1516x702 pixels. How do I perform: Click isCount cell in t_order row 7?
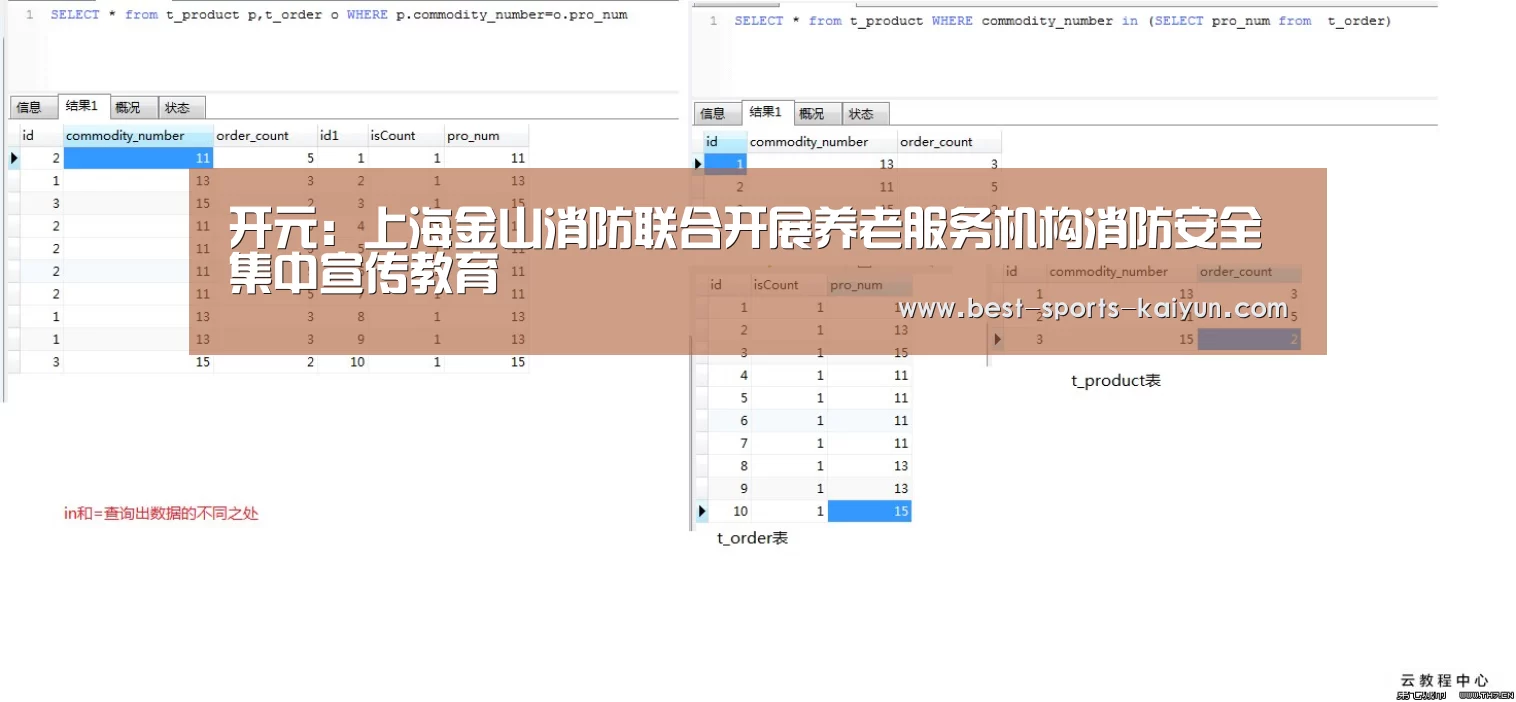(789, 443)
